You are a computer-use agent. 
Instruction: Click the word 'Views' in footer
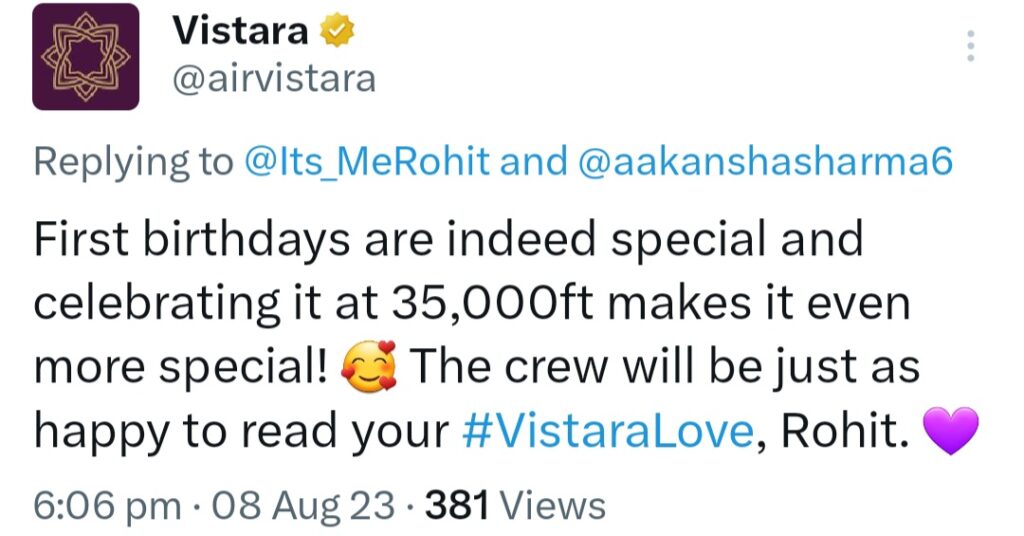[x=552, y=506]
